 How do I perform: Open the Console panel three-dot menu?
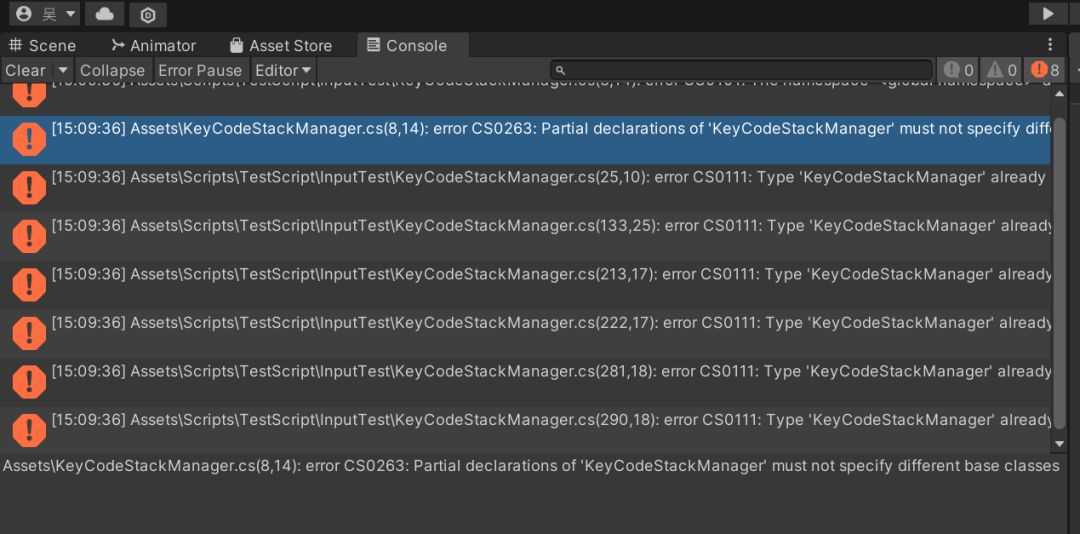tap(1050, 45)
